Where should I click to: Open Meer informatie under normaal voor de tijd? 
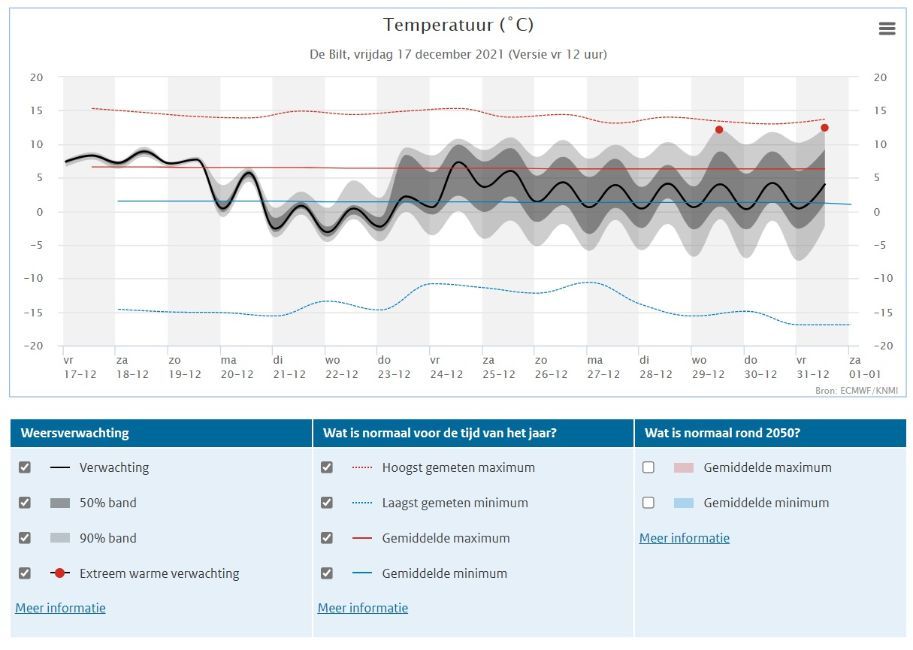pos(363,608)
